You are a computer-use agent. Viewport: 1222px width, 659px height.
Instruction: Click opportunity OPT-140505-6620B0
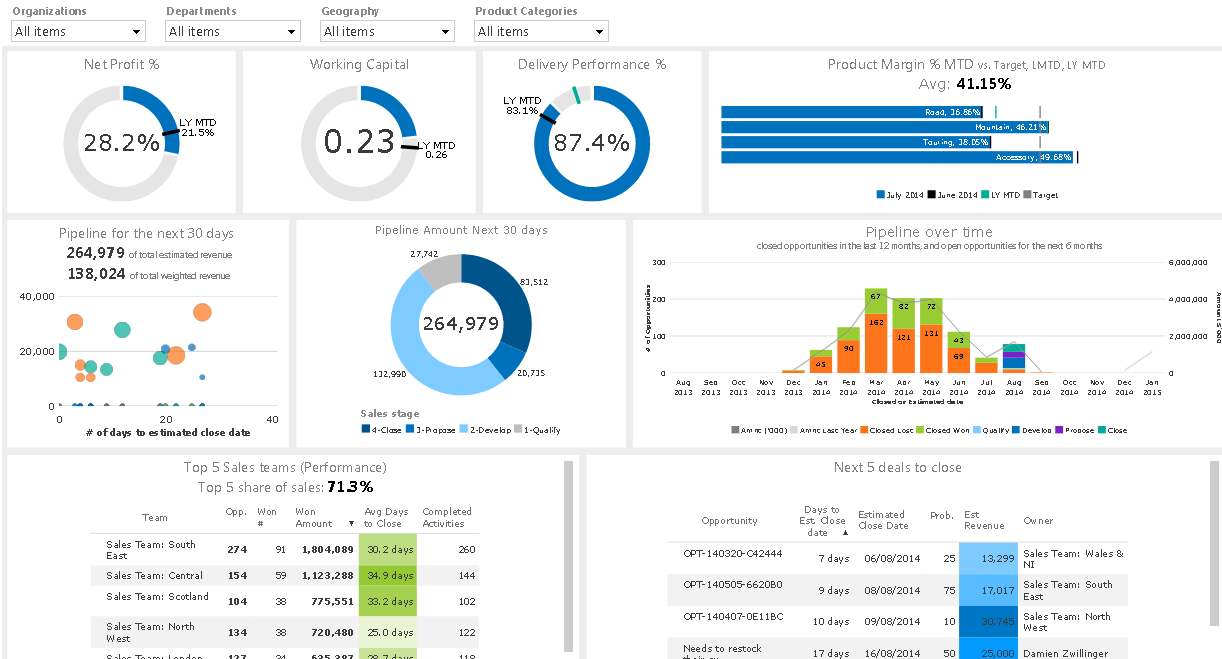point(733,585)
